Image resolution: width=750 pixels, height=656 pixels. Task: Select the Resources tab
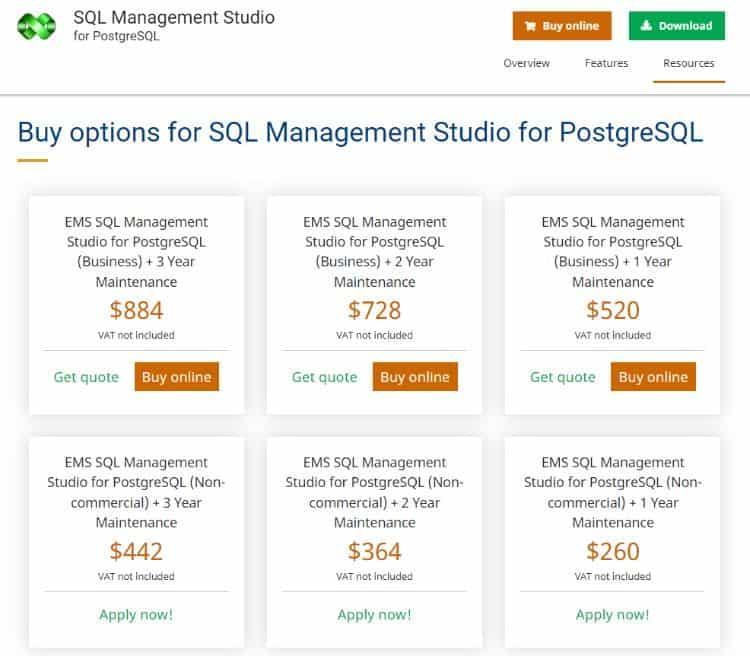coord(689,63)
